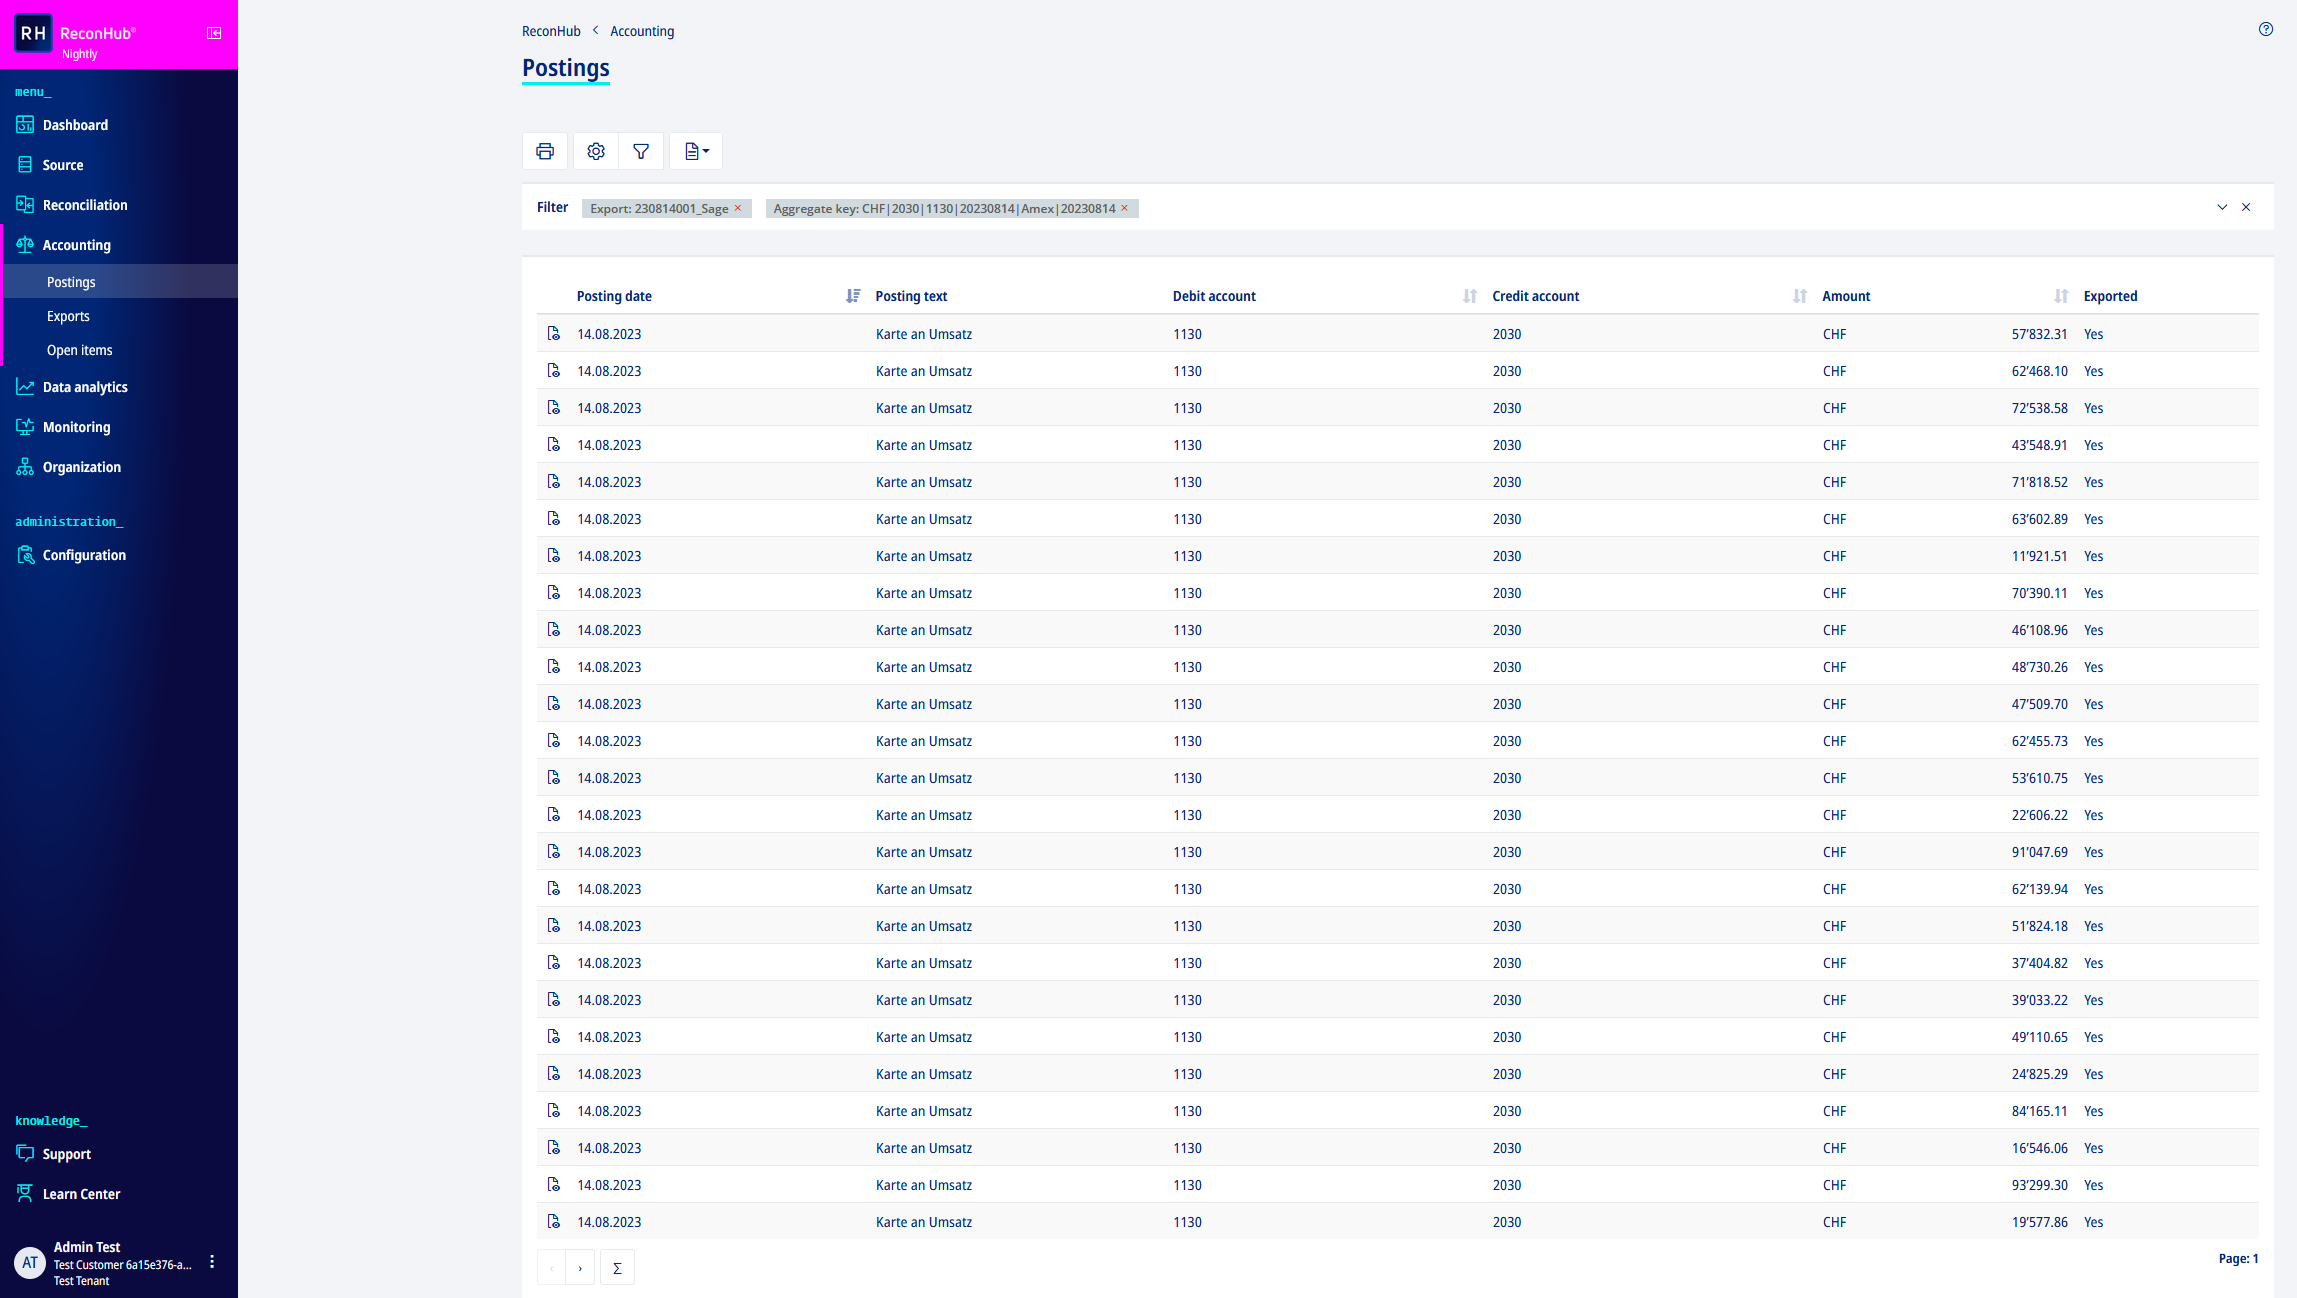Open detail icon for 46'108.96 row
The height and width of the screenshot is (1298, 2297).
(554, 629)
